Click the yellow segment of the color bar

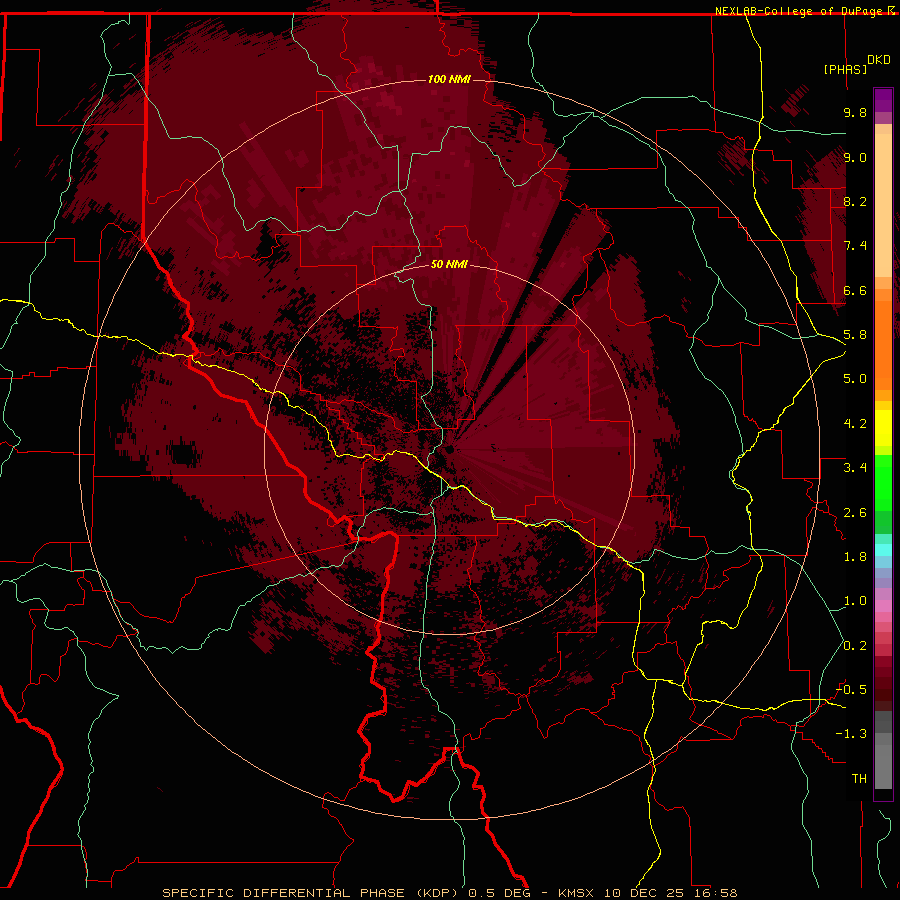point(883,428)
